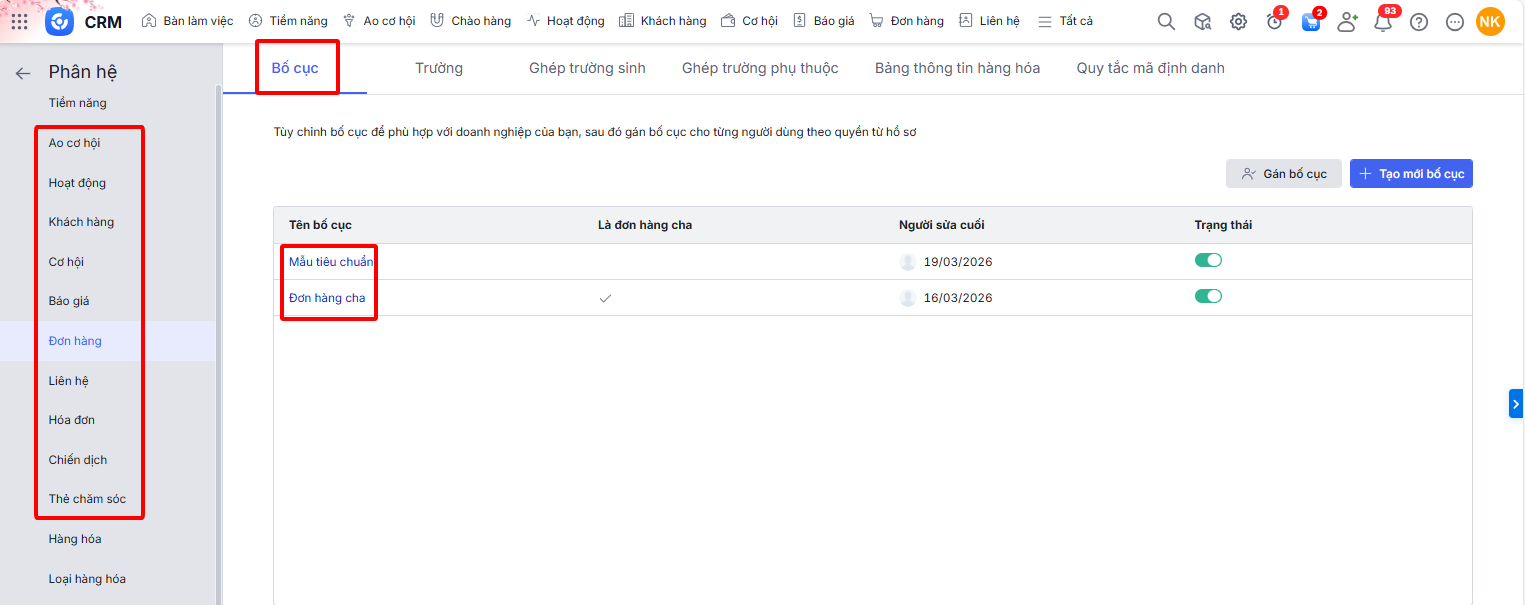Open the NK user avatar
This screenshot has width=1525, height=605.
click(x=1490, y=21)
